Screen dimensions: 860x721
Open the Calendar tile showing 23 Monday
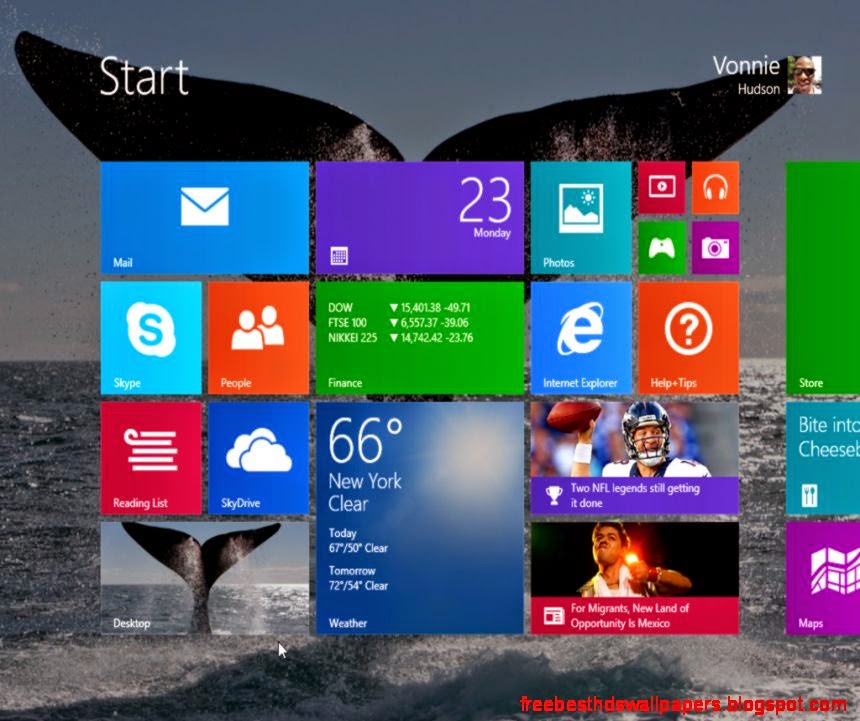[x=420, y=218]
